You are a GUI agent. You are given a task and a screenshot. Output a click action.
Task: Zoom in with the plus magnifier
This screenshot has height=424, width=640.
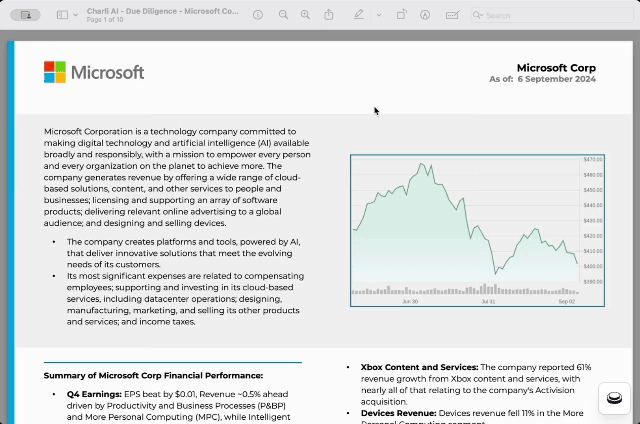(305, 15)
